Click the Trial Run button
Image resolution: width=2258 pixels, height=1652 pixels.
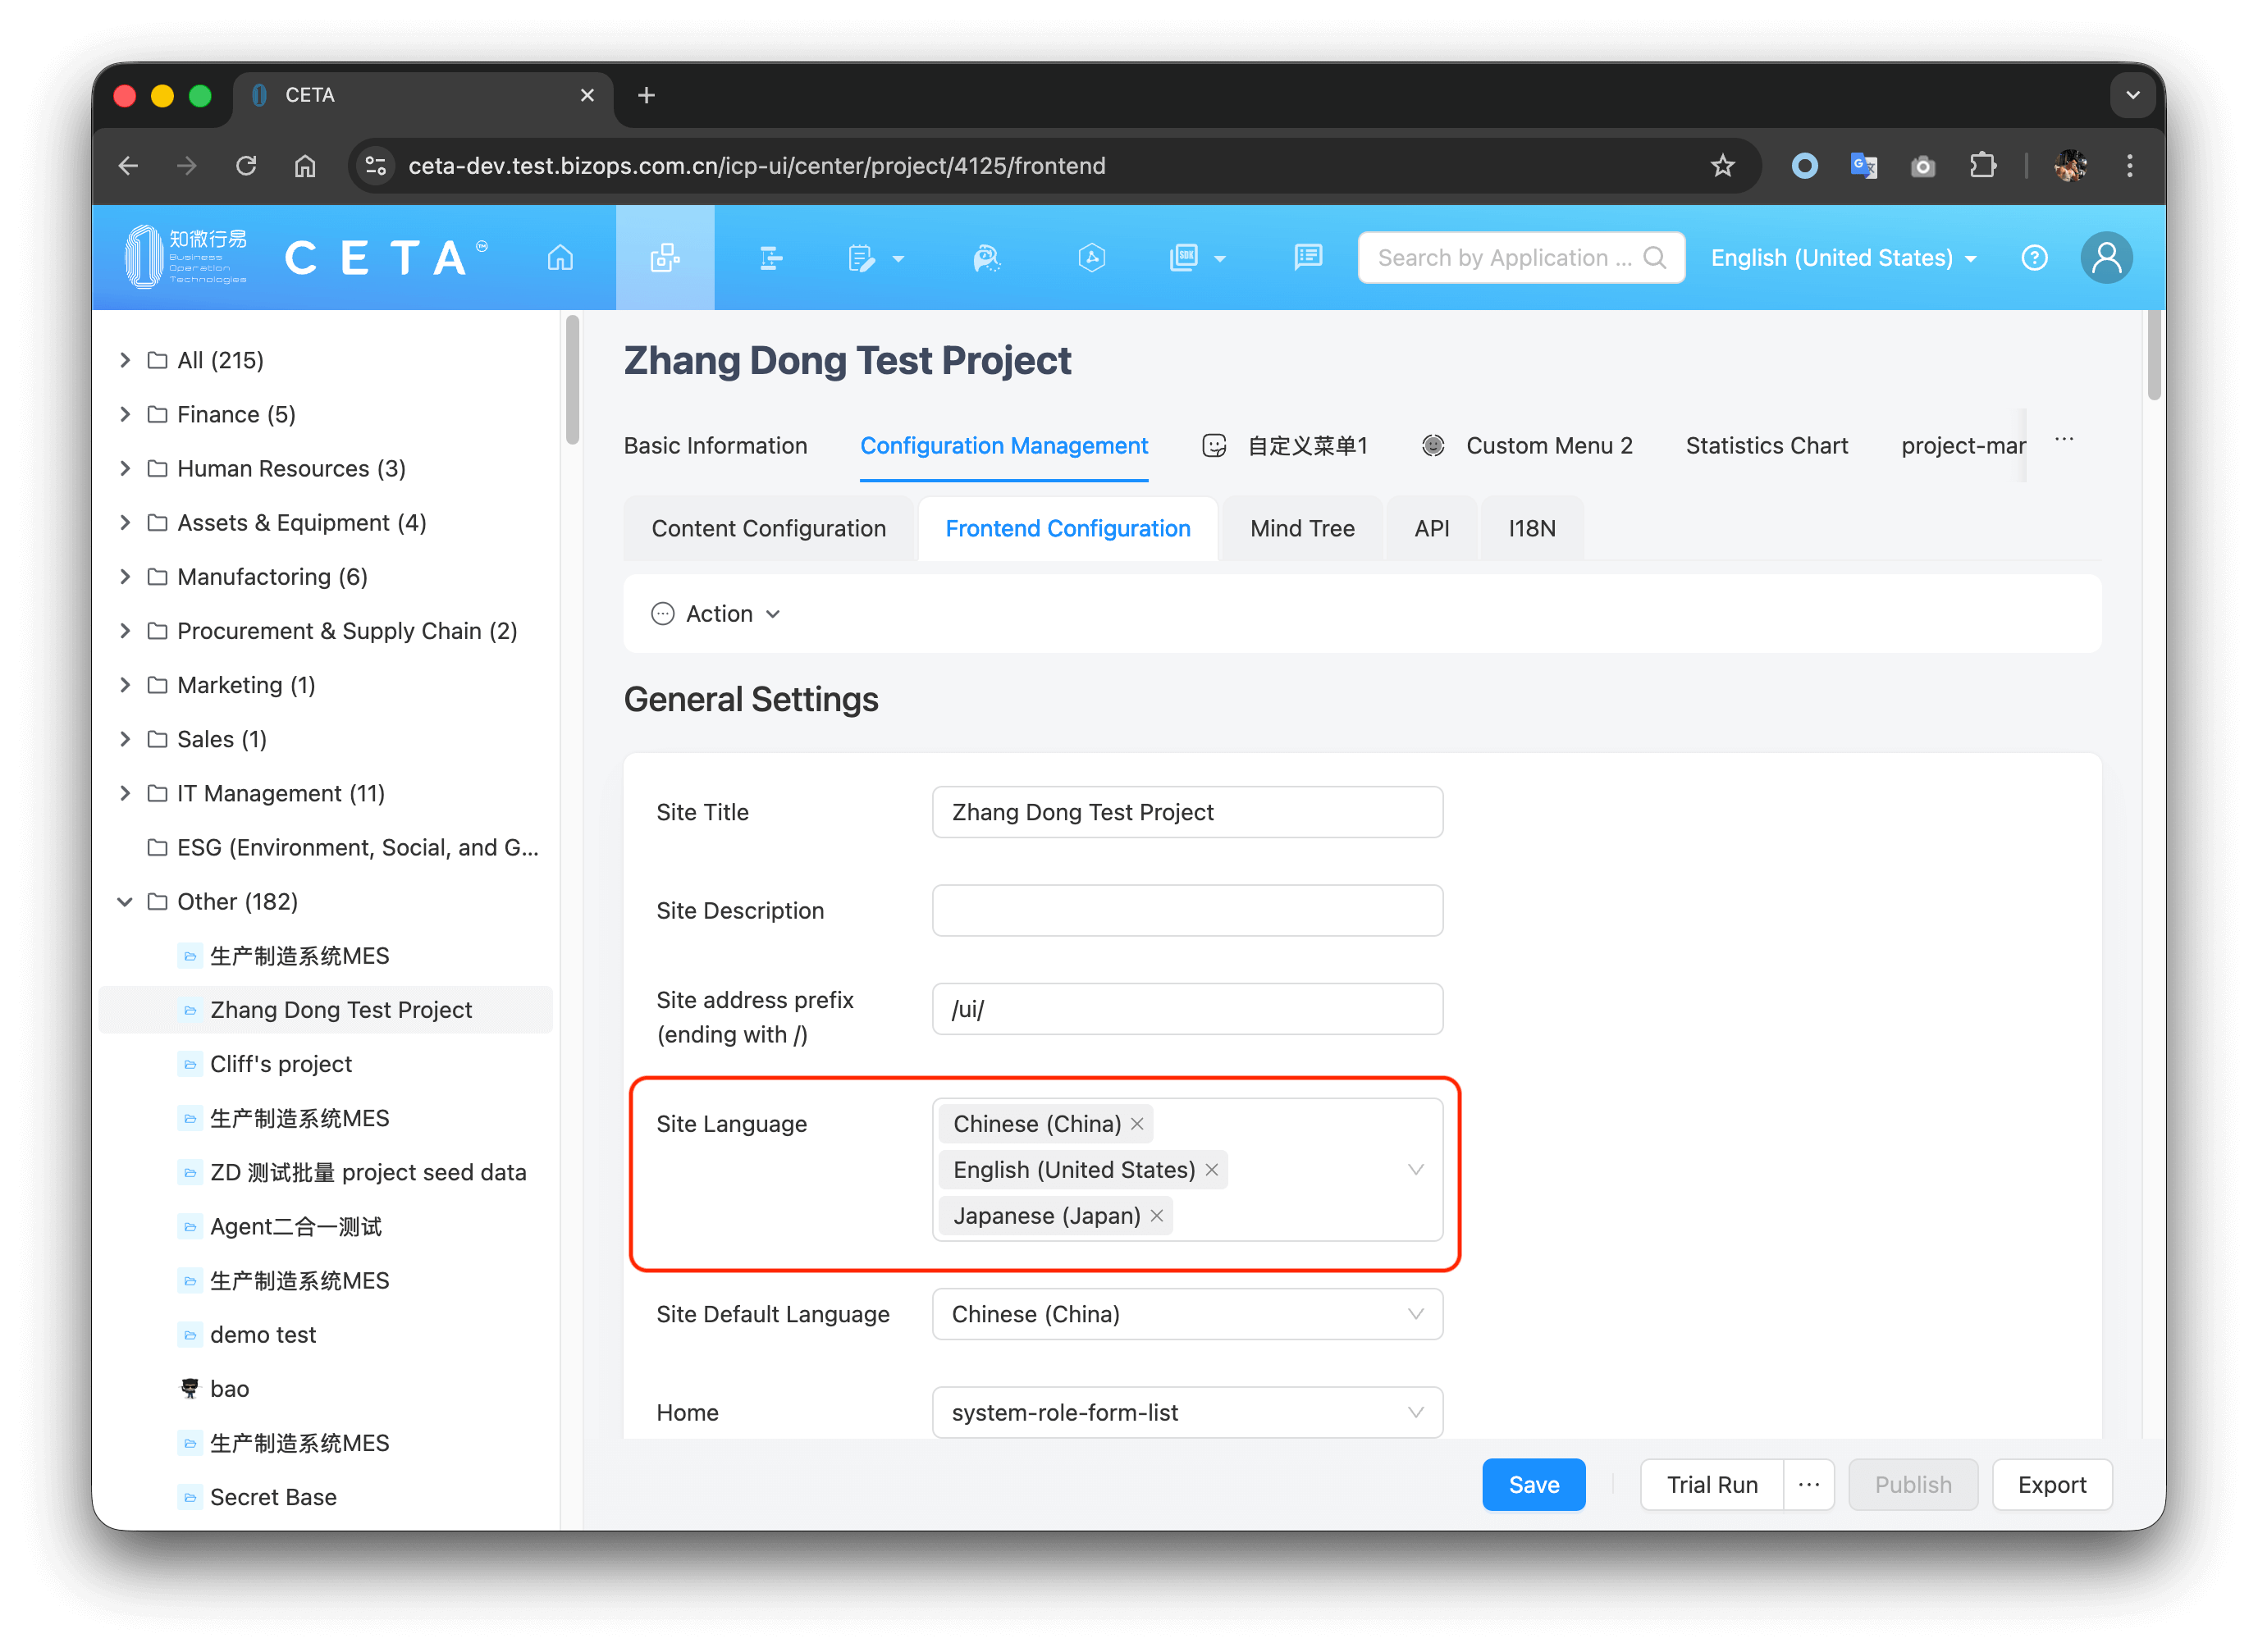point(1711,1485)
